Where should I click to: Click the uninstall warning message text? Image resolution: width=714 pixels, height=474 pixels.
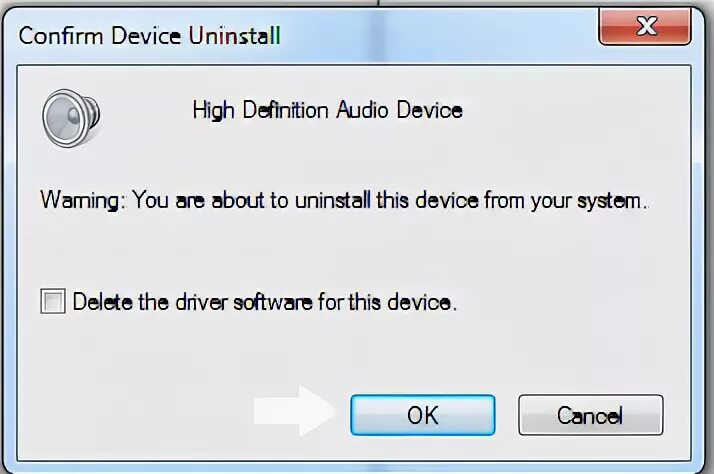coord(344,200)
